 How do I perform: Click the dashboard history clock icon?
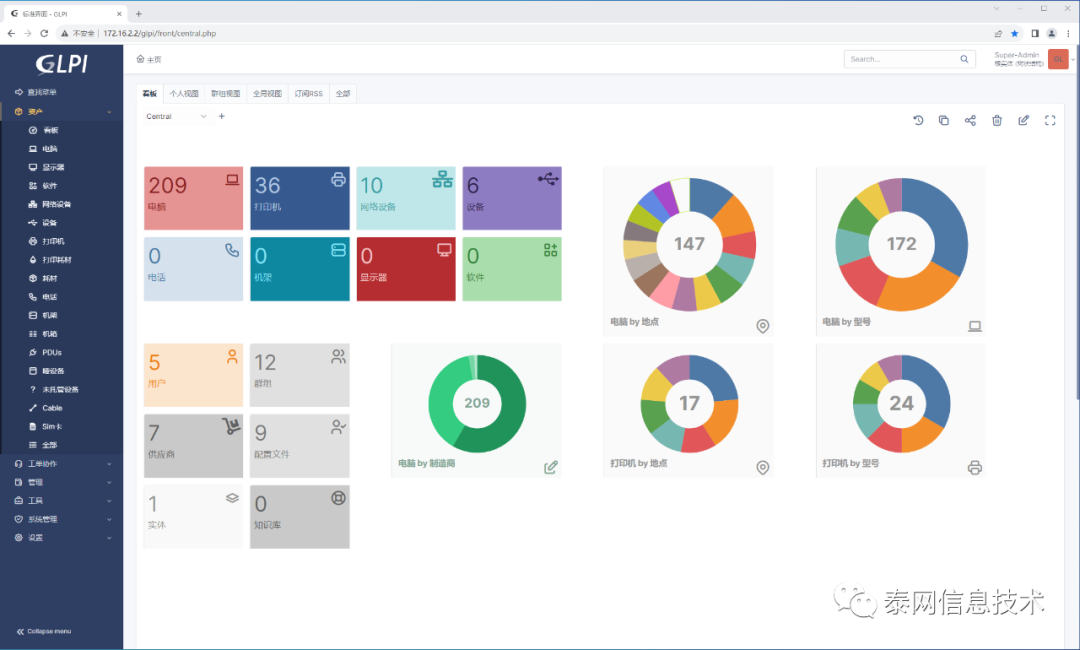917,120
